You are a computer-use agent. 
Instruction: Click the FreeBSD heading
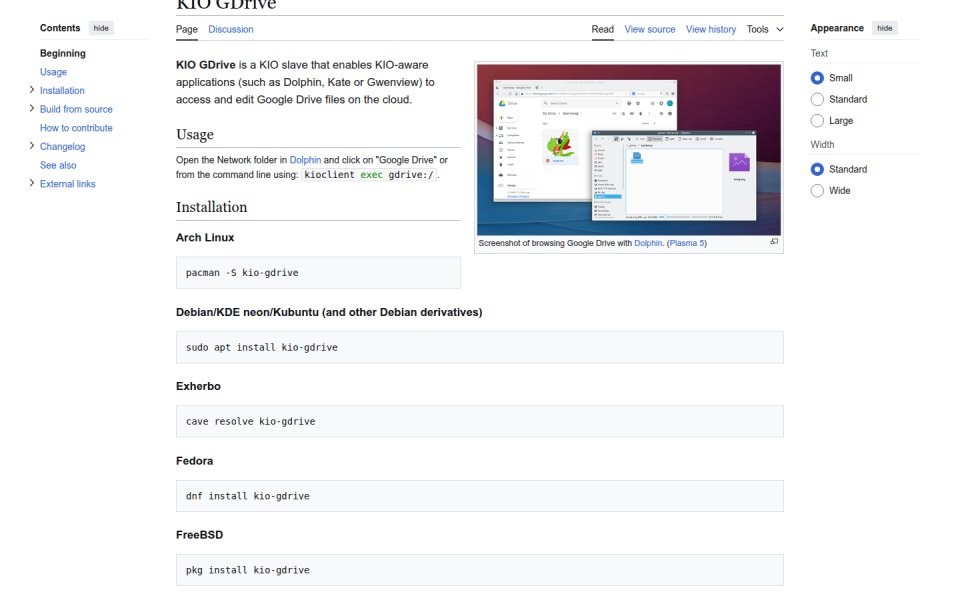pos(200,535)
